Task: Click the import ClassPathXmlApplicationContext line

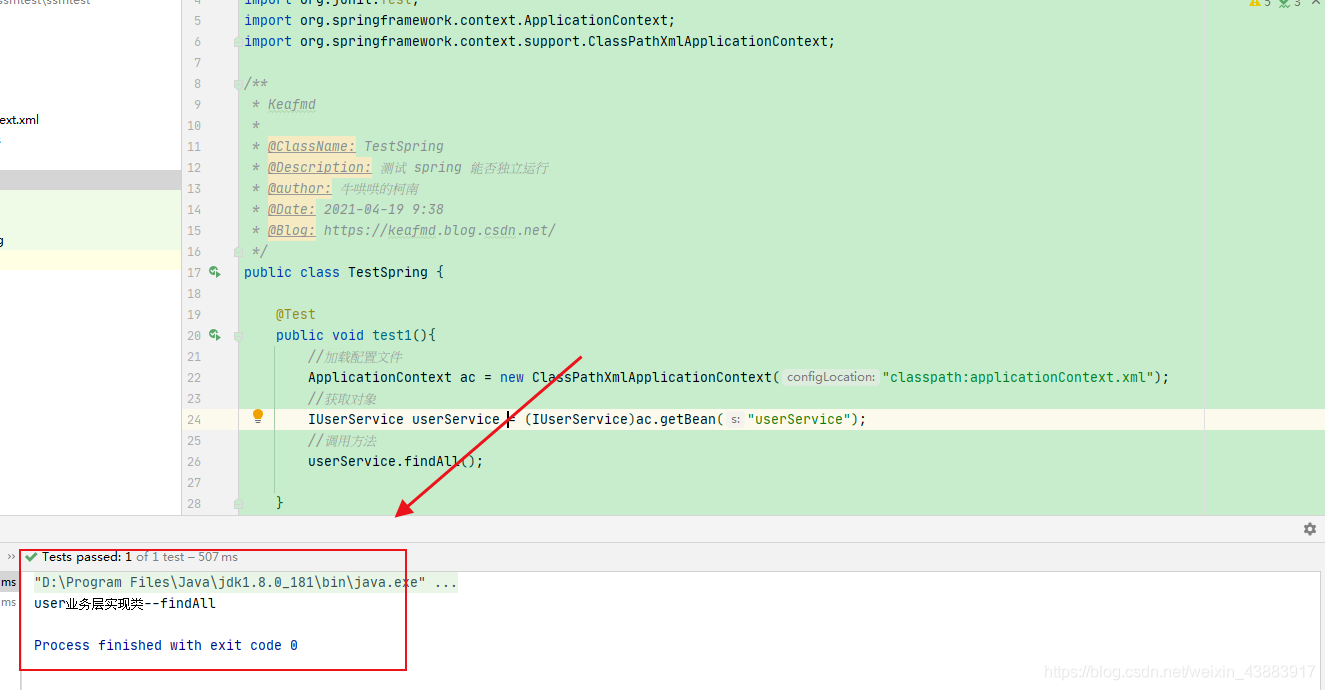Action: [540, 41]
